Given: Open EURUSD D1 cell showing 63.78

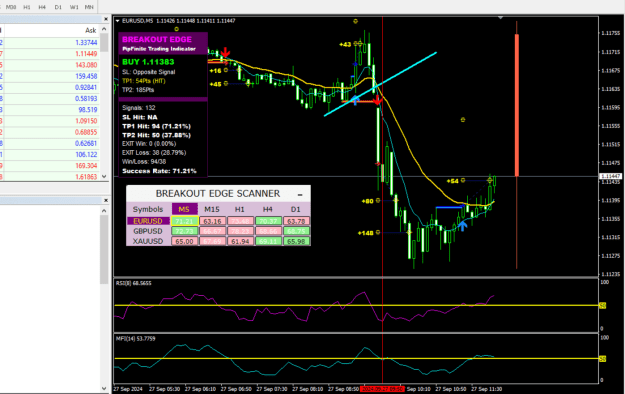Looking at the screenshot, I should click(x=296, y=221).
